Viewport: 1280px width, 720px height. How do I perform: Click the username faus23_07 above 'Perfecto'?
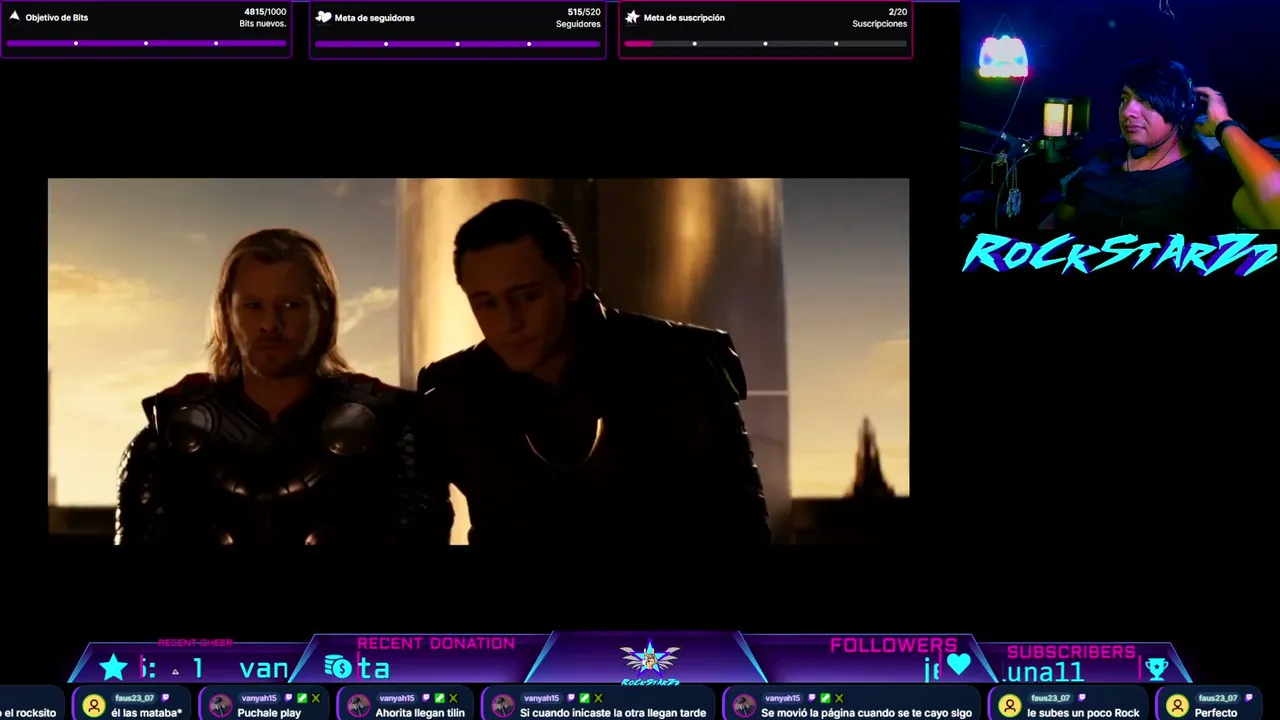1218,698
